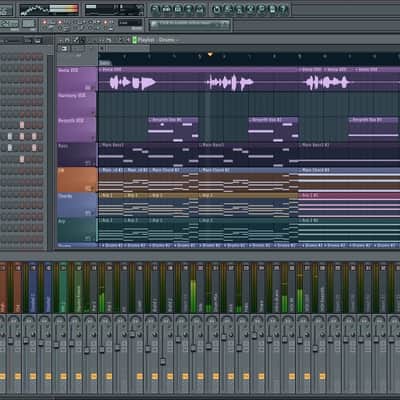The image size is (400, 400).
Task: Click the help question-mark toolbar icon
Action: click(x=284, y=9)
